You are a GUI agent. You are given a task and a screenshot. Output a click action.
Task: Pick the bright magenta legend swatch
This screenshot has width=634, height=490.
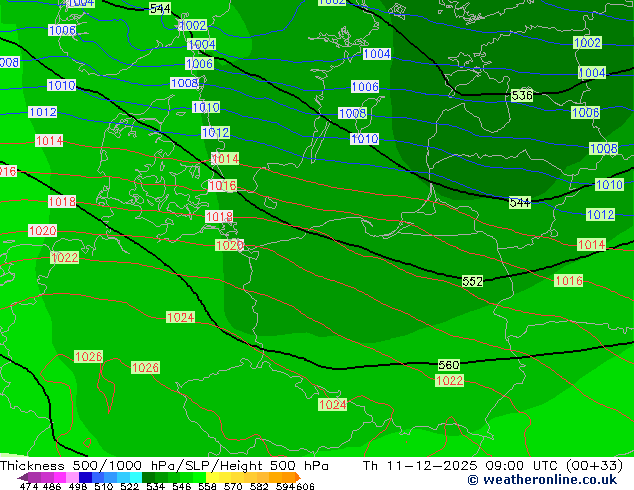[x=60, y=477]
